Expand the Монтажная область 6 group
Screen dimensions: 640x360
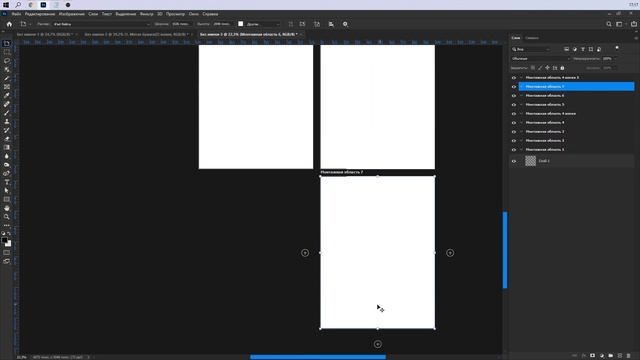click(x=521, y=96)
